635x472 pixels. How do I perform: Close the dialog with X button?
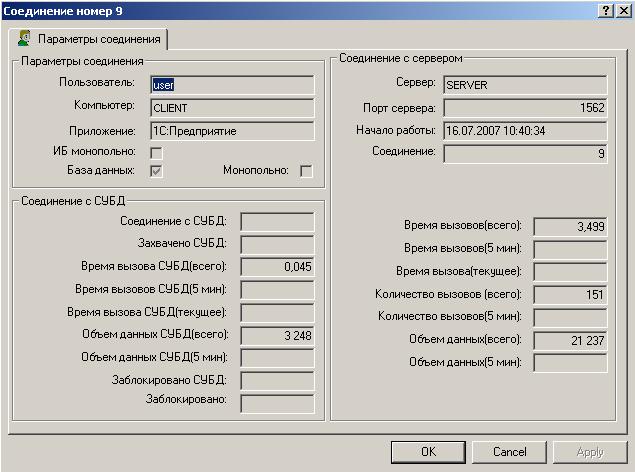tap(623, 9)
